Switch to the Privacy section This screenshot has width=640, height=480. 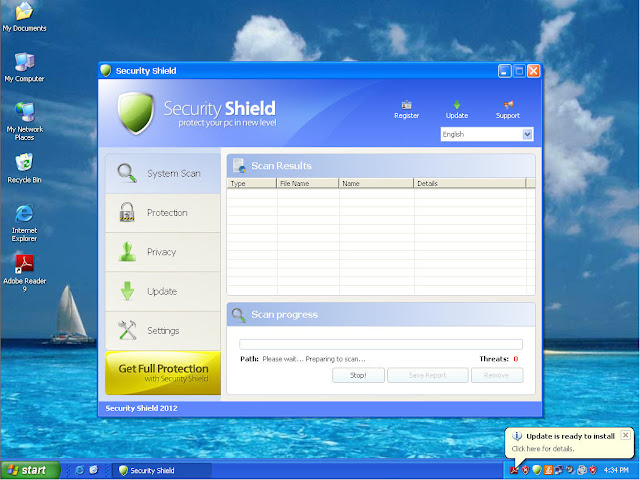point(163,252)
